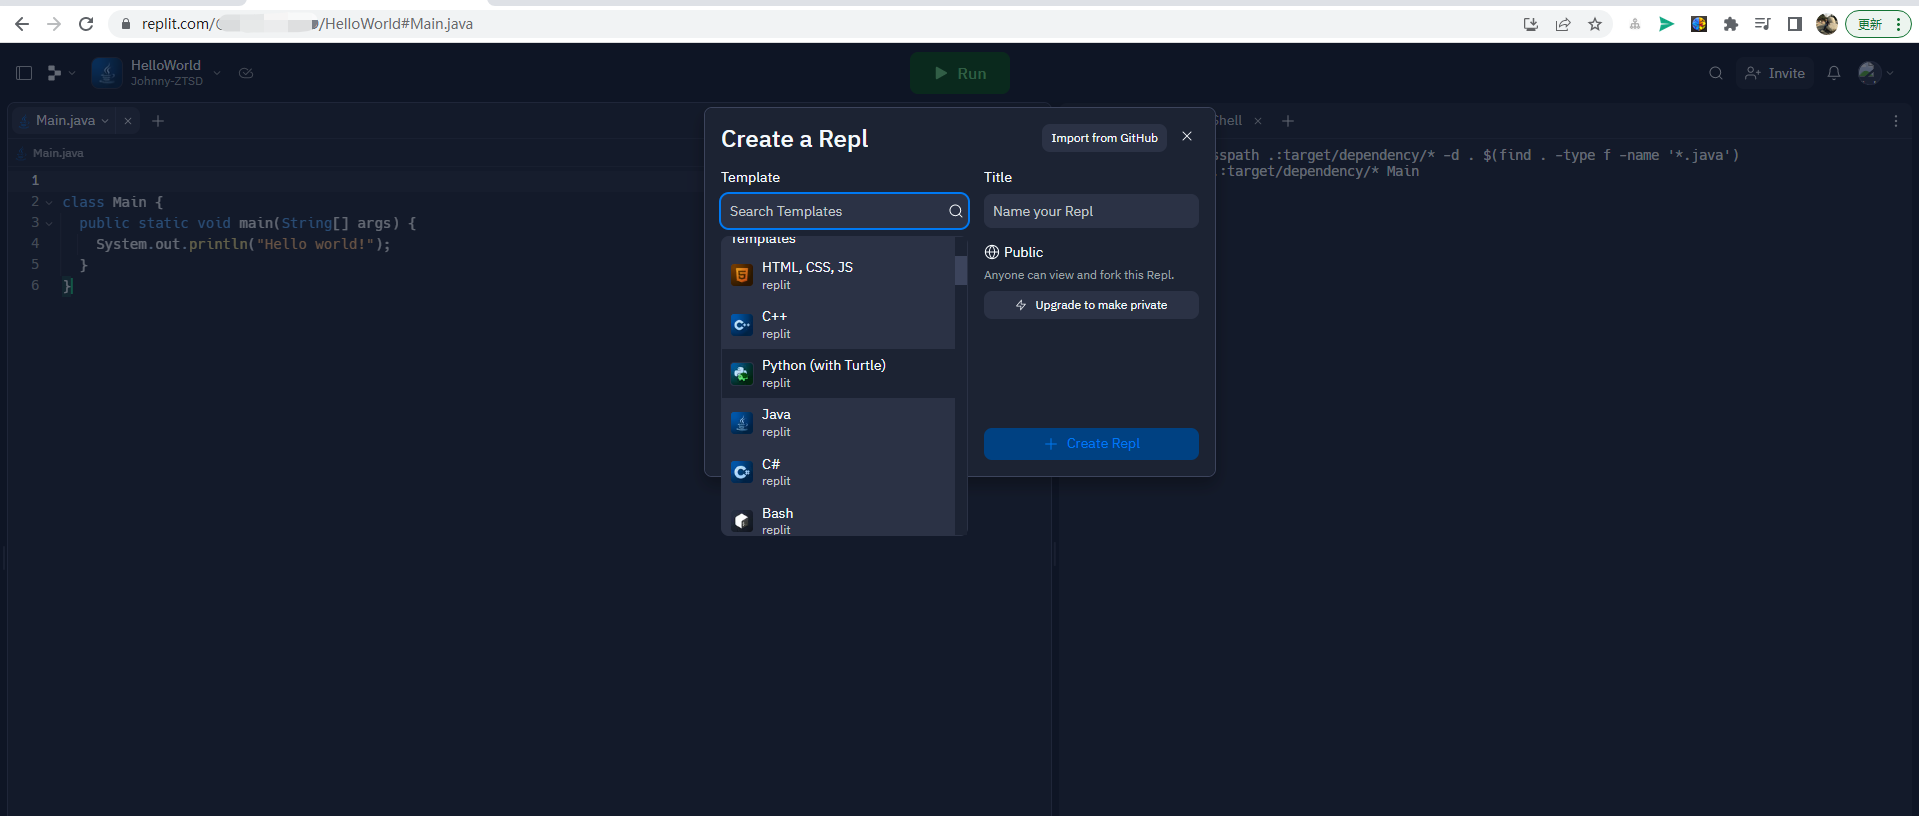Collapse the code fold on line 2
This screenshot has height=816, width=1919.
click(x=49, y=202)
